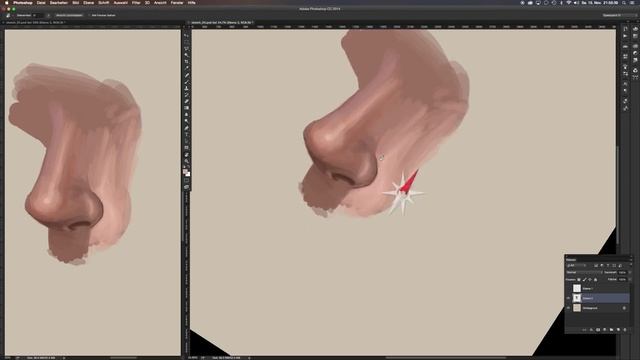The height and width of the screenshot is (360, 640).
Task: Collapse the Ebenen panel with double arrow
Action: pos(631,256)
